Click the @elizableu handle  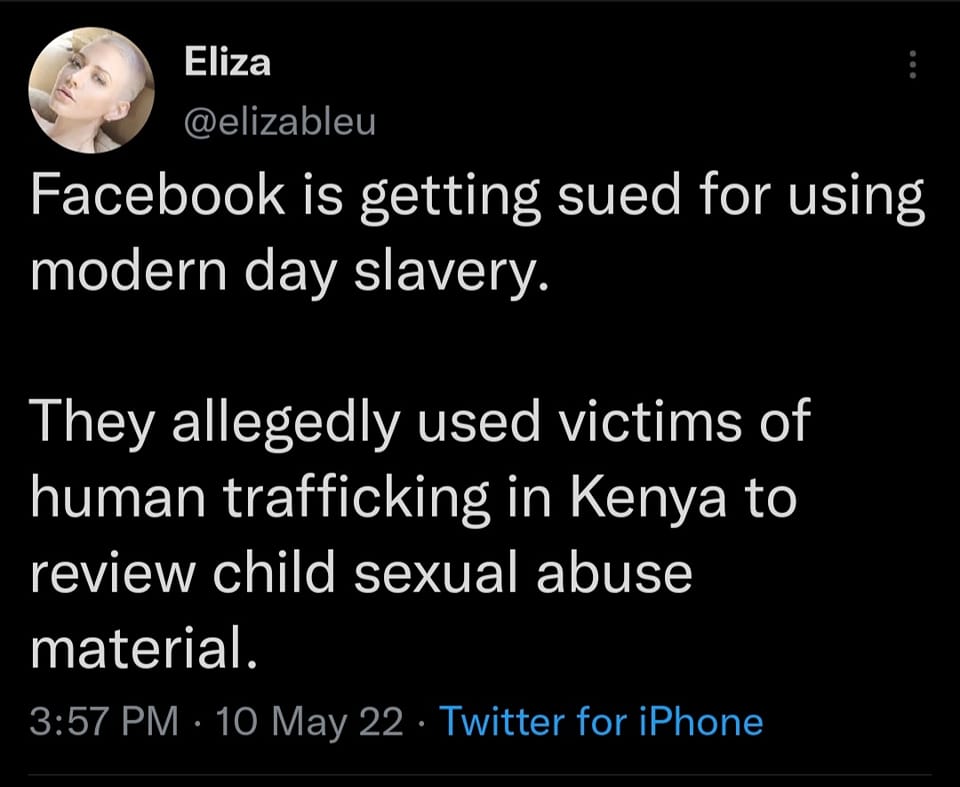coord(278,123)
